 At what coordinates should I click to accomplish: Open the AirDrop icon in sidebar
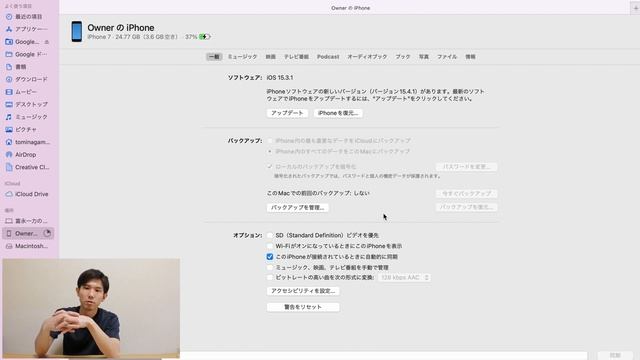tap(9, 155)
